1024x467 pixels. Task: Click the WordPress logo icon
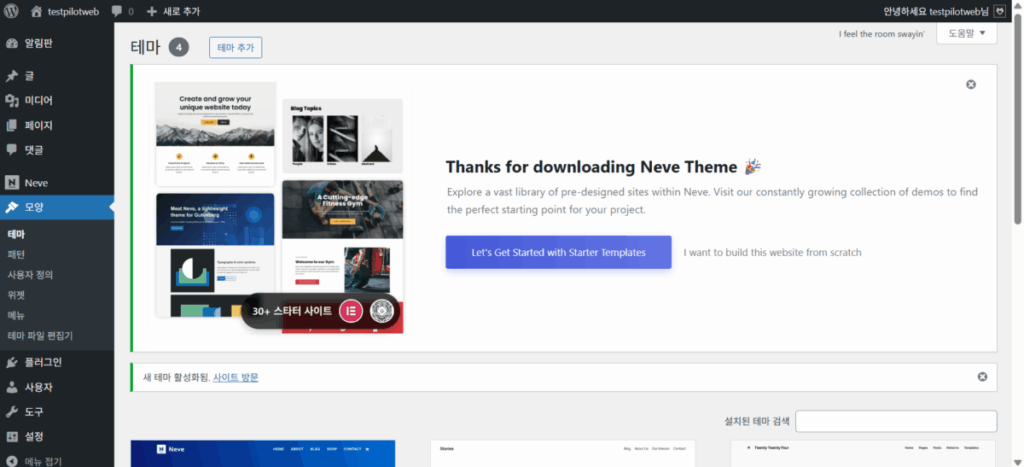pos(12,11)
